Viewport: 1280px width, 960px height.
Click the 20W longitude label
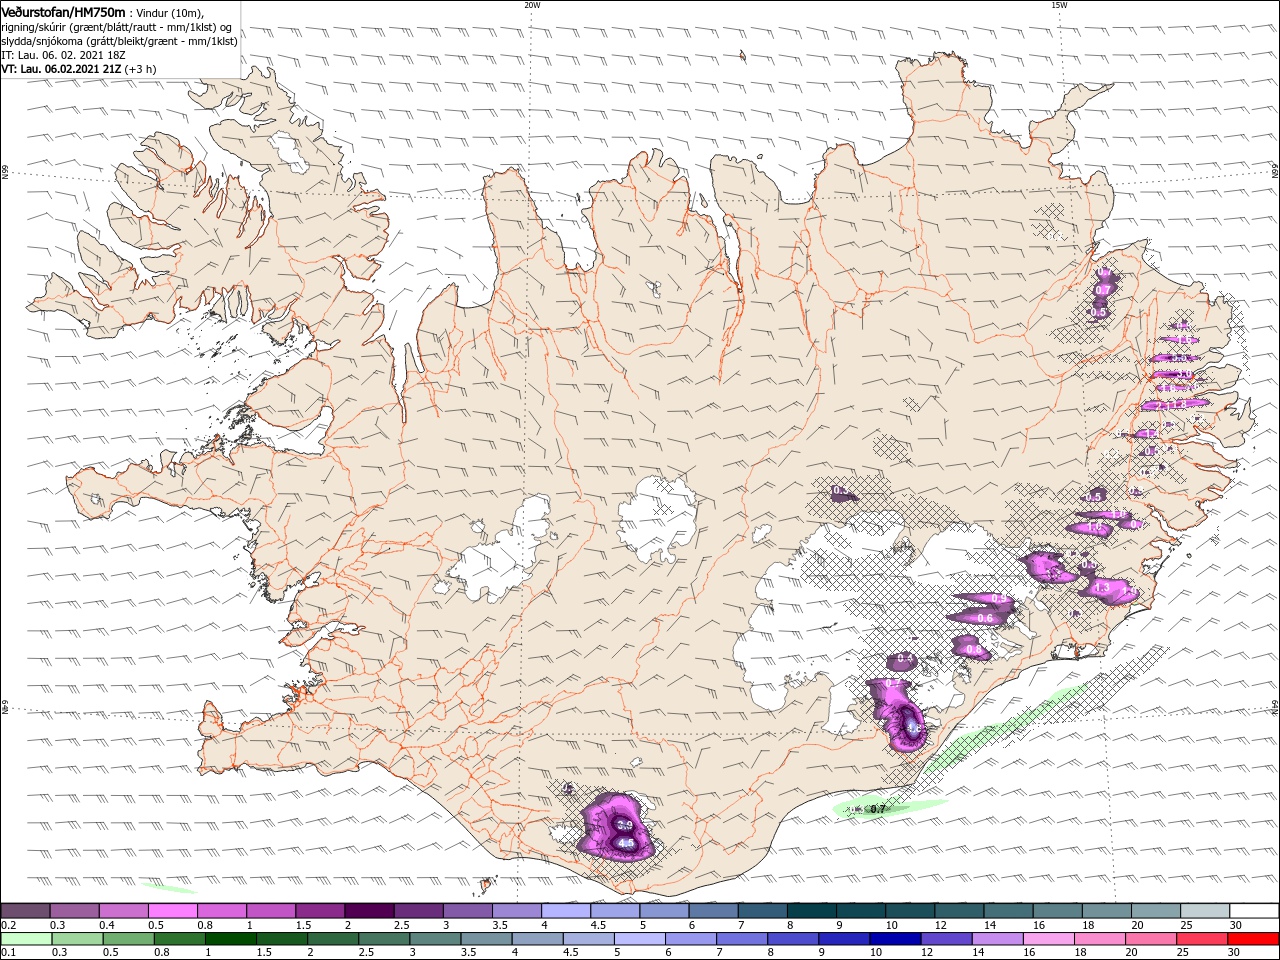click(532, 5)
